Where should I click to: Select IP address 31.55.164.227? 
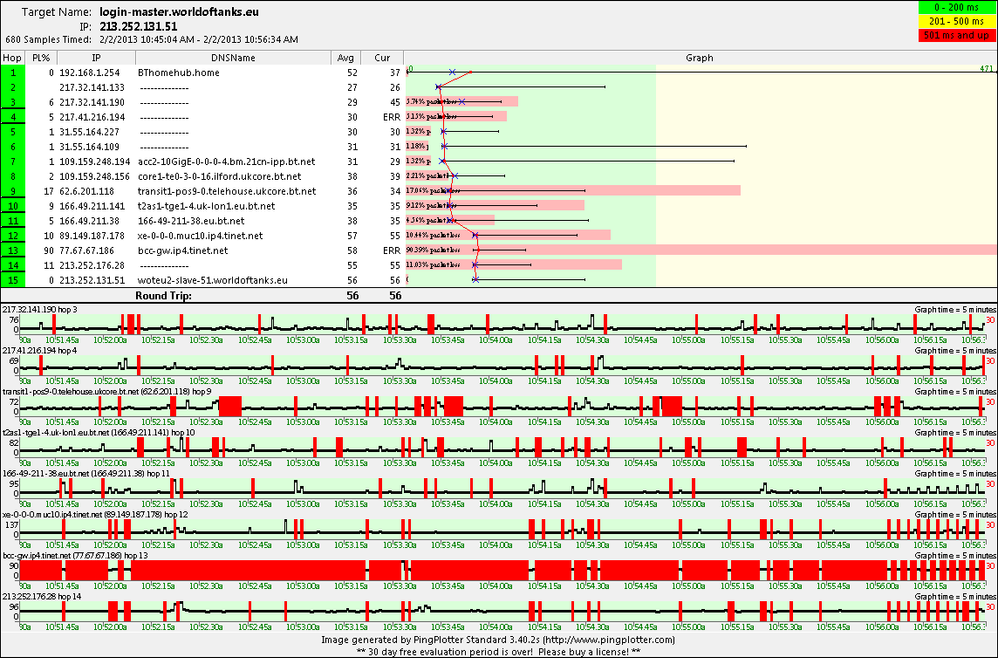pos(89,132)
